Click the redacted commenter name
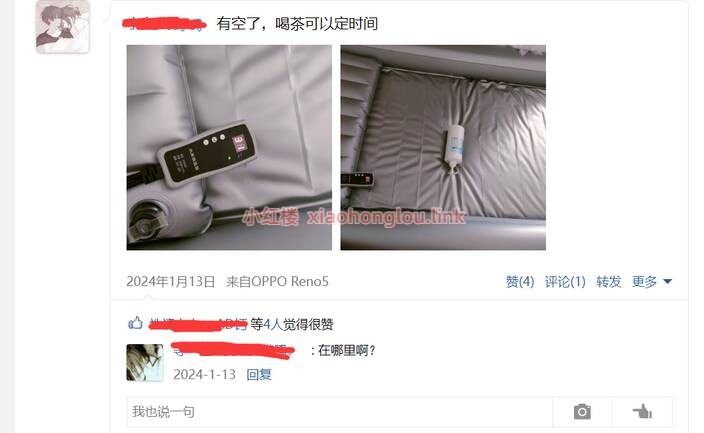 click(x=233, y=350)
